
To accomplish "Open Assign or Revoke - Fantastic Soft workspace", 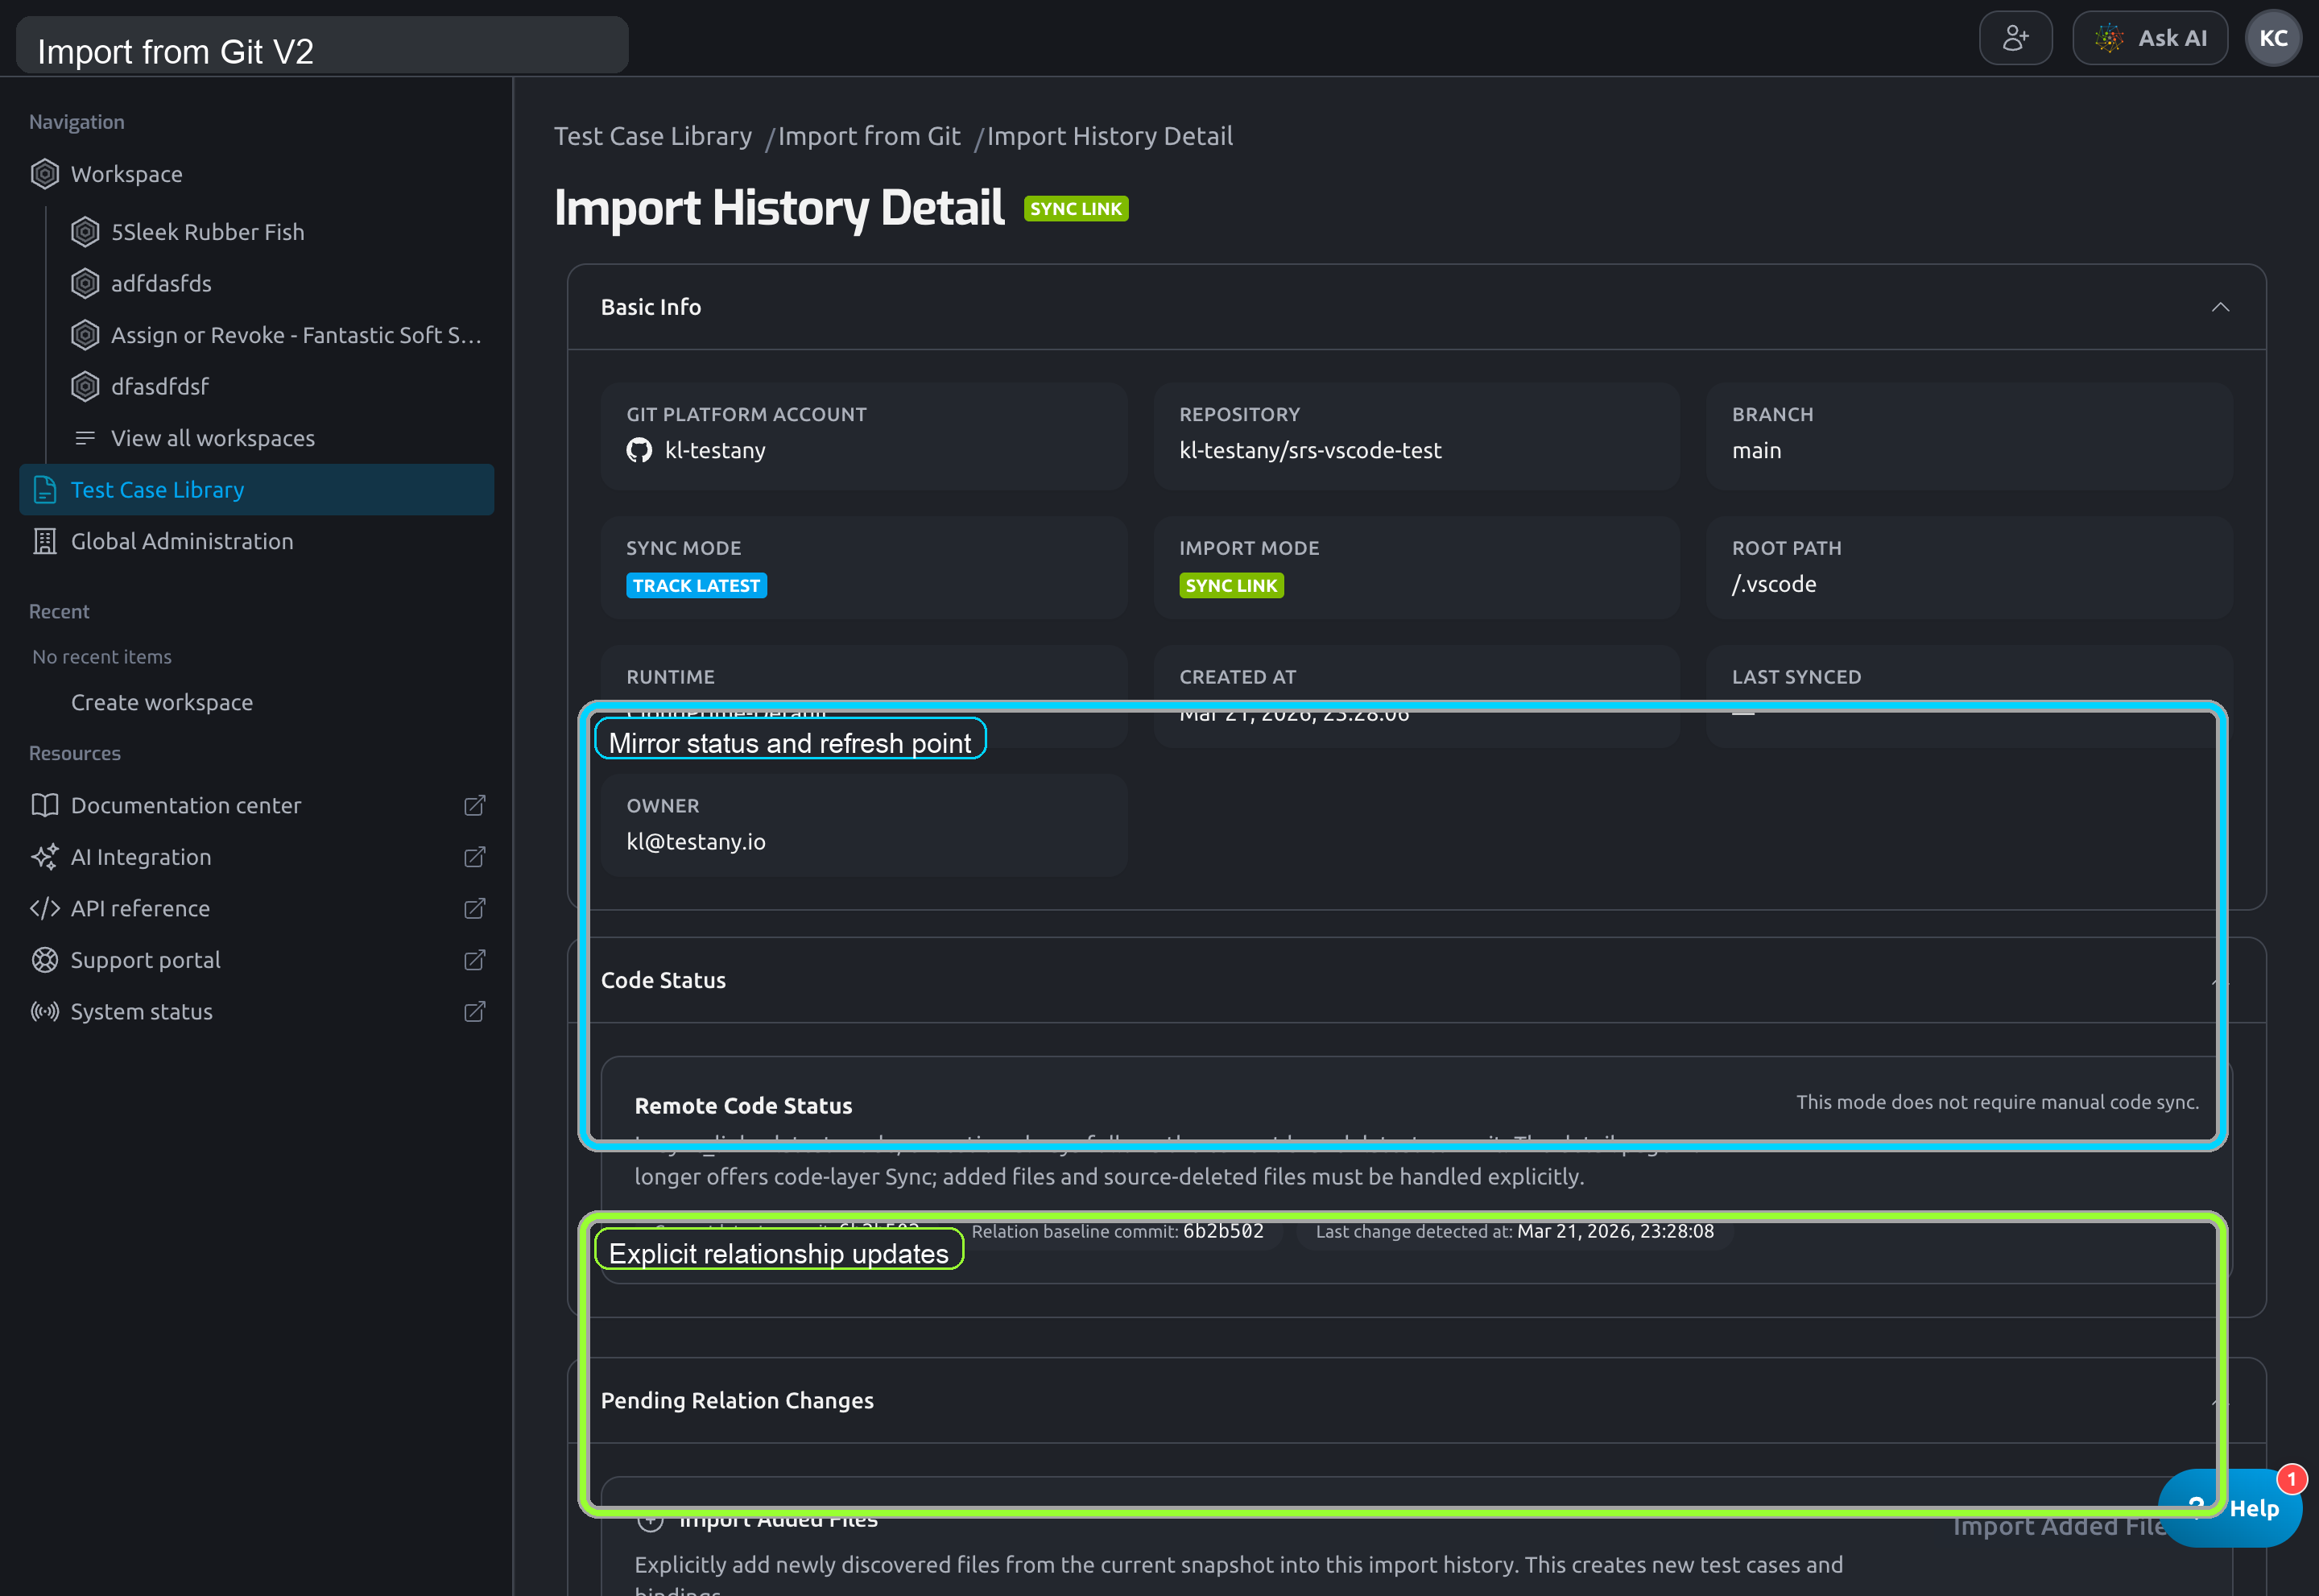I will (296, 335).
